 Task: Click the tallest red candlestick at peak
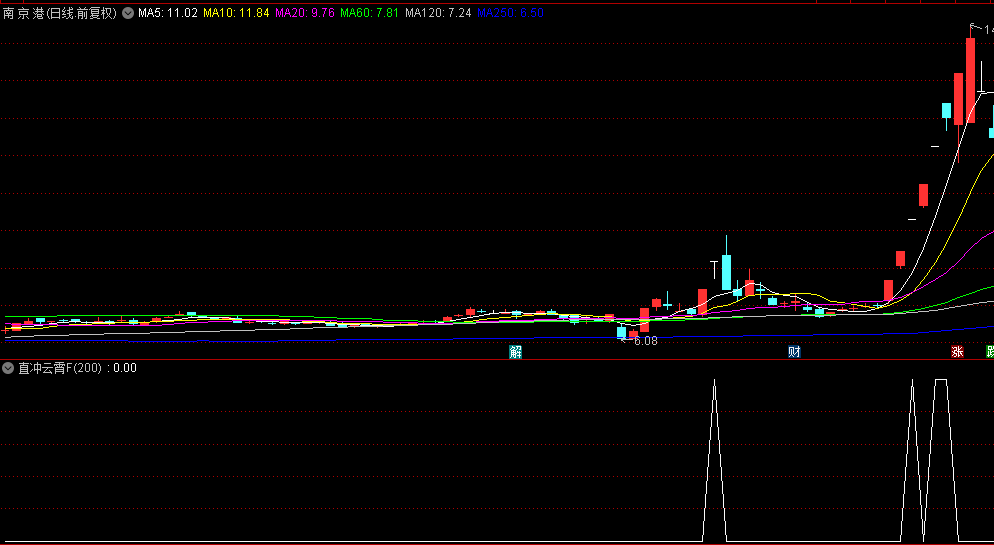(970, 80)
